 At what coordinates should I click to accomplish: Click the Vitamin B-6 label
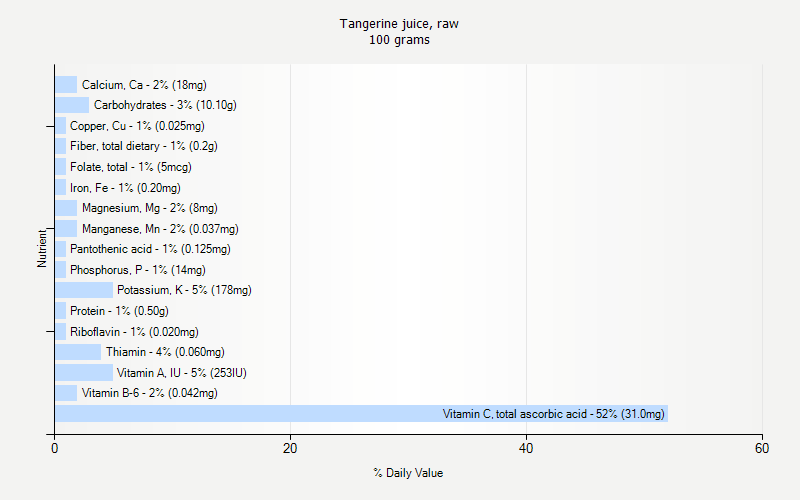[x=149, y=393]
